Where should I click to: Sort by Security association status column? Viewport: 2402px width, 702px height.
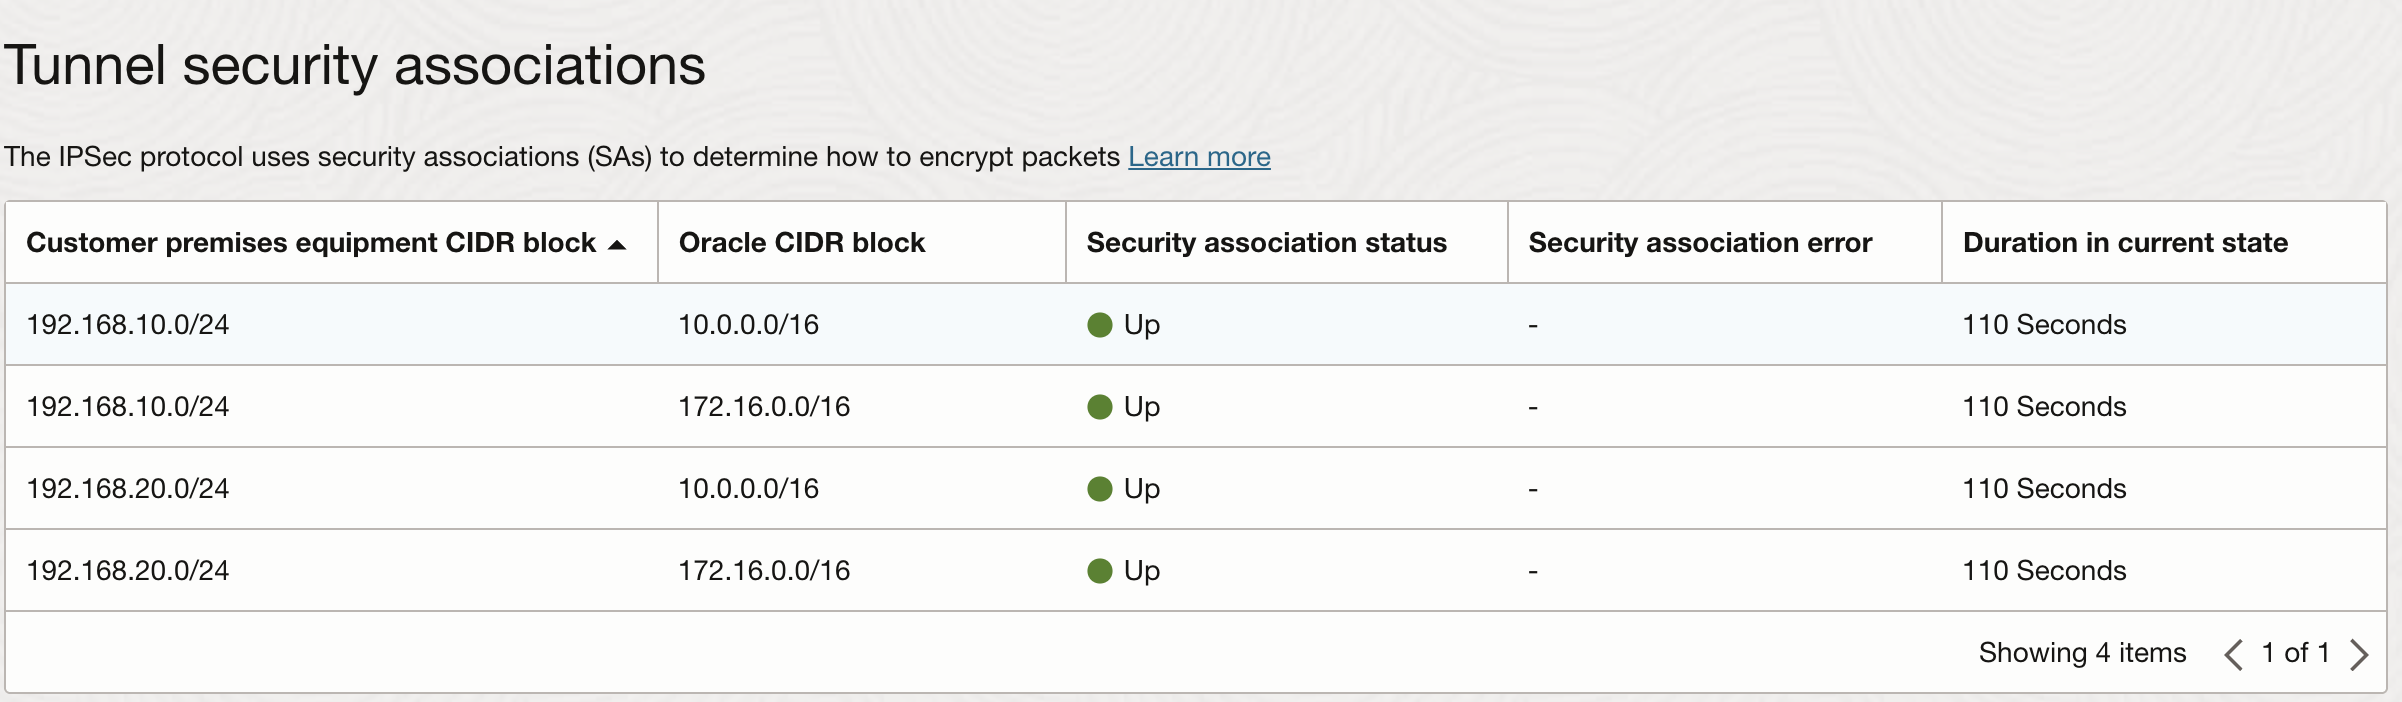(x=1266, y=242)
